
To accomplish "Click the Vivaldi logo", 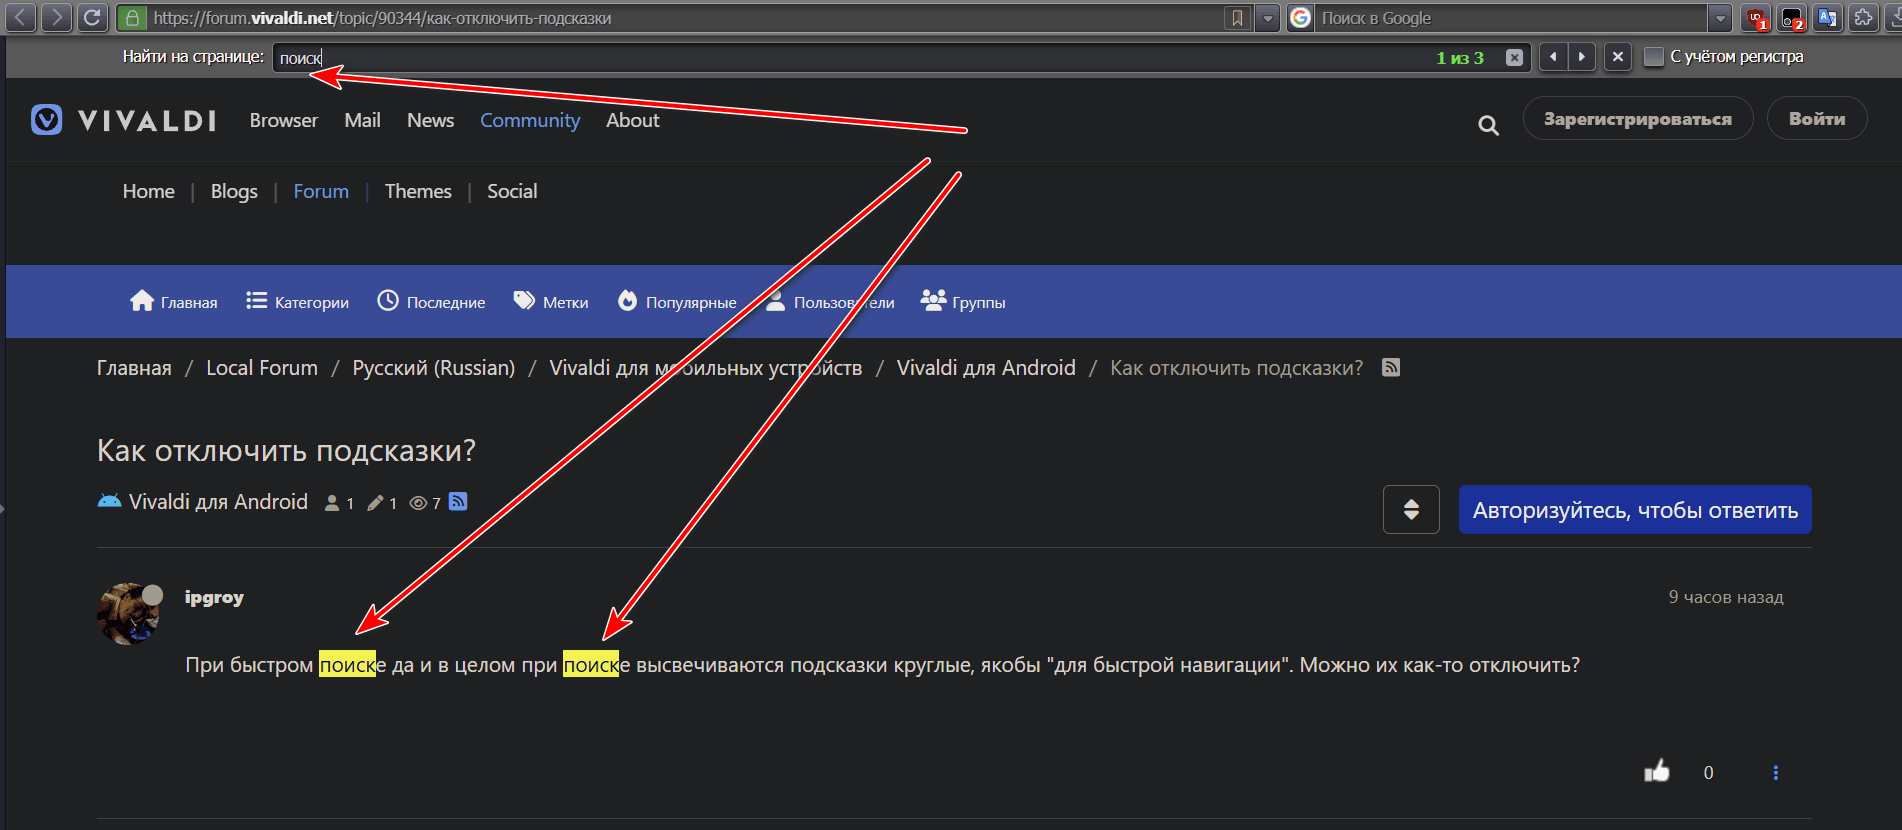I will pyautogui.click(x=124, y=120).
